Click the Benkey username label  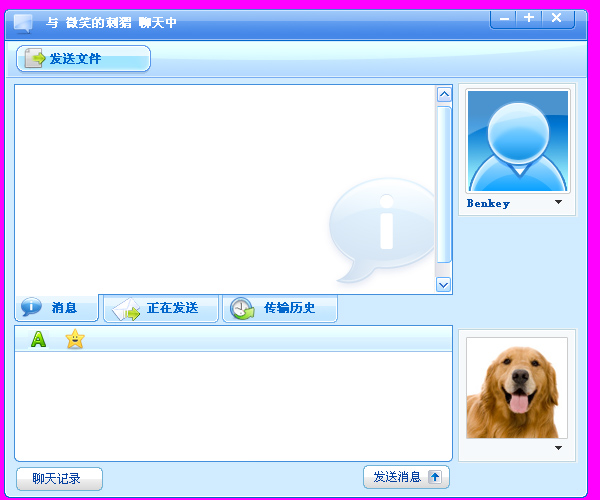tap(488, 203)
